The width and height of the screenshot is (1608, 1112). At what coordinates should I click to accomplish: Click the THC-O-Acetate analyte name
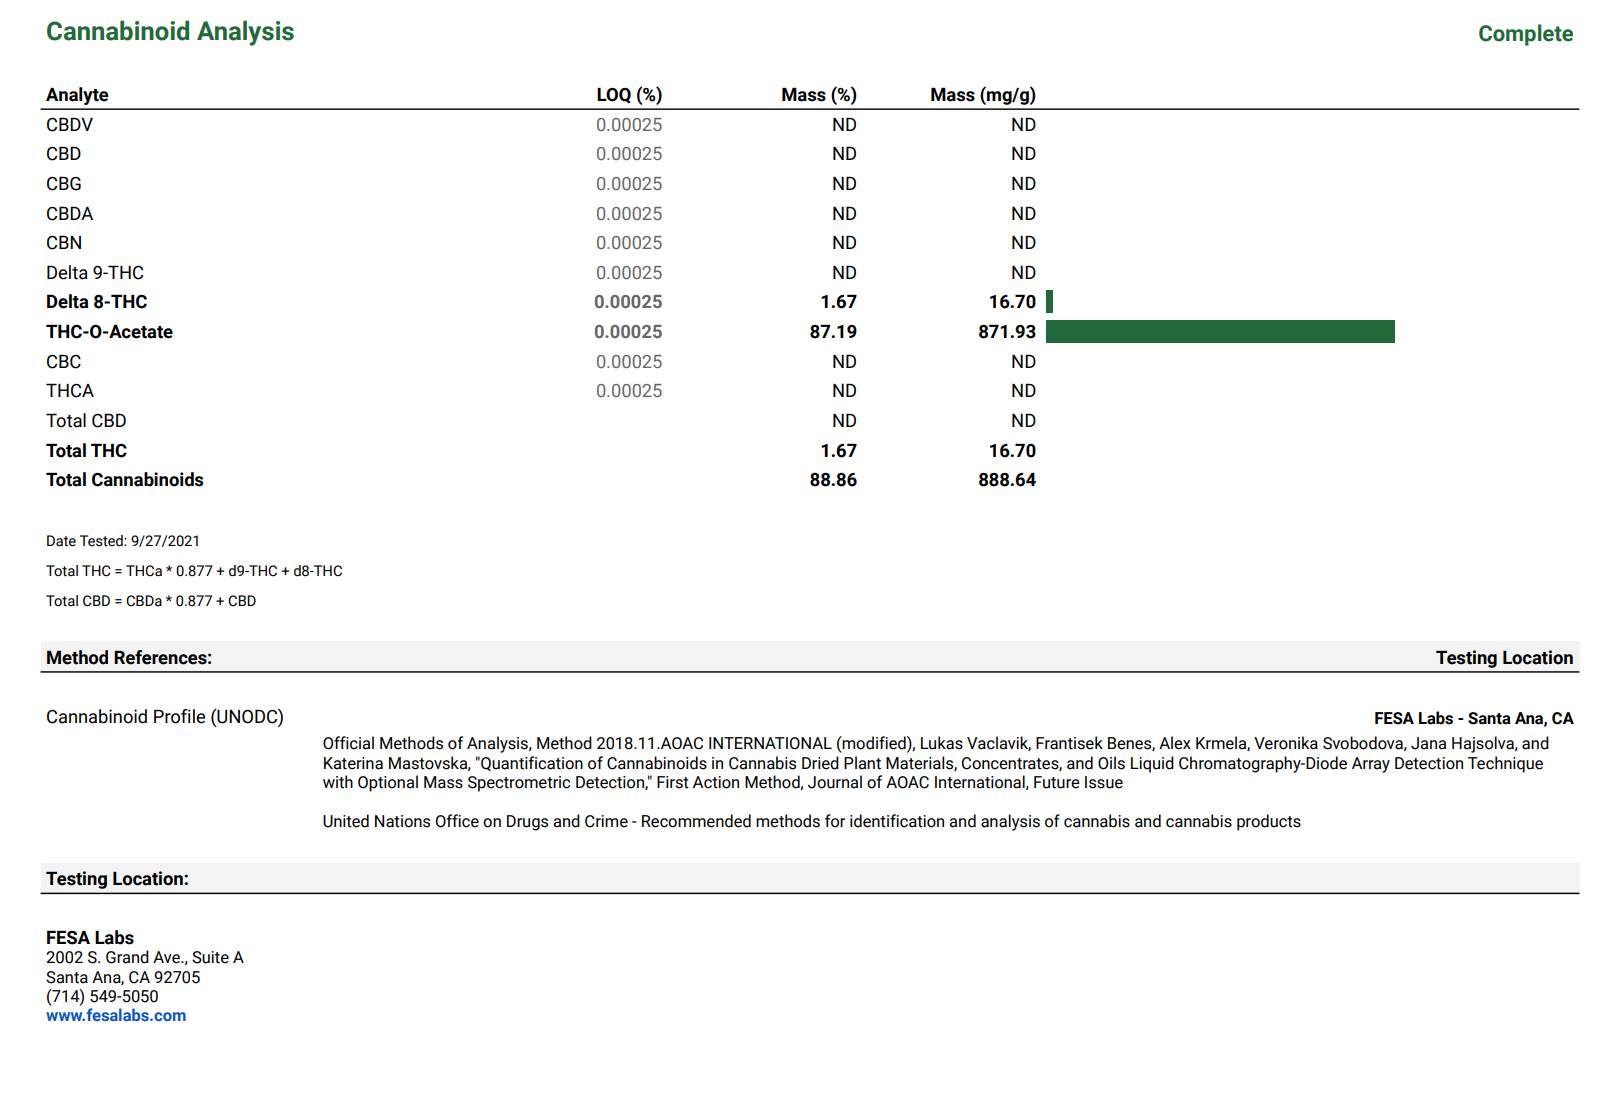(x=109, y=332)
